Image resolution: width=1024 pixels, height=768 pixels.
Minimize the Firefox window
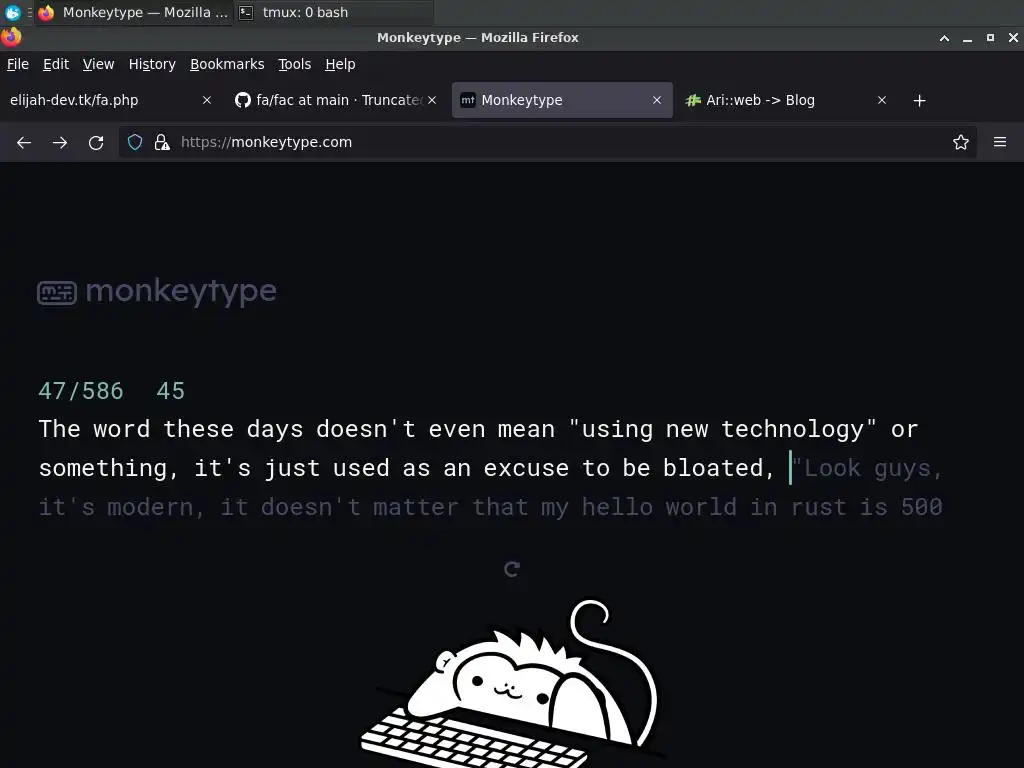(967, 38)
